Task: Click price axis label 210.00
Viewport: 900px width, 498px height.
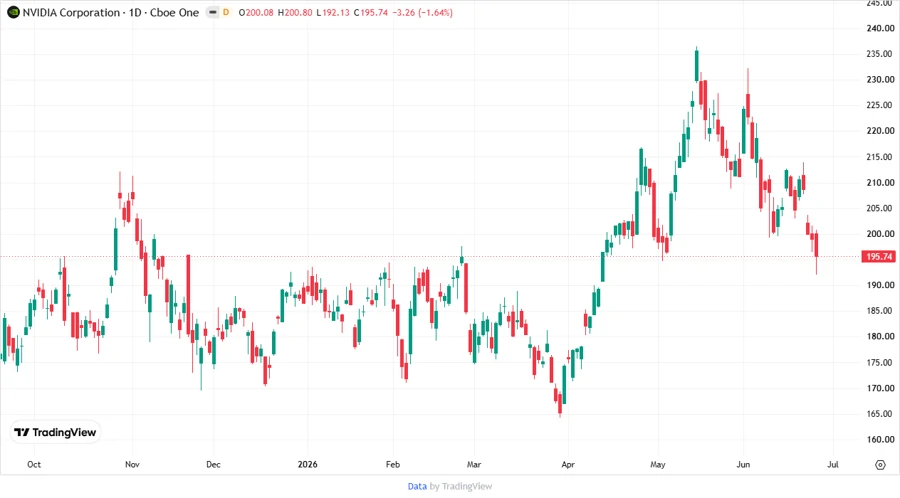Action: (880, 182)
